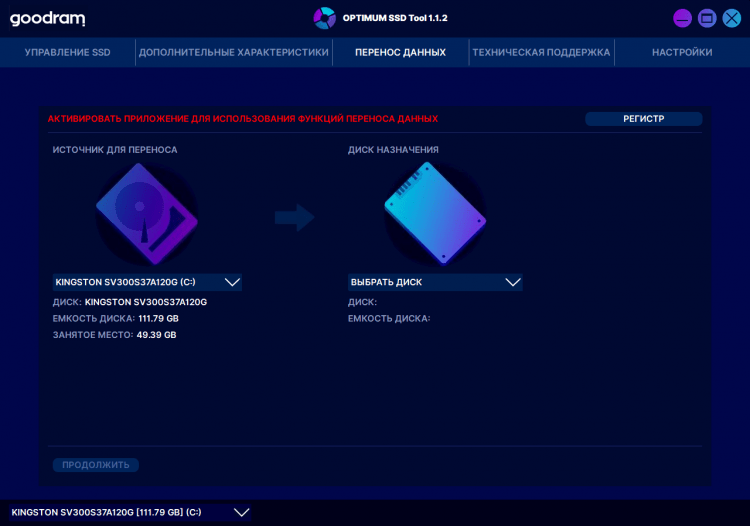Viewport: 750px width, 526px height.
Task: Click the purple source hard drive icon
Action: click(x=146, y=214)
